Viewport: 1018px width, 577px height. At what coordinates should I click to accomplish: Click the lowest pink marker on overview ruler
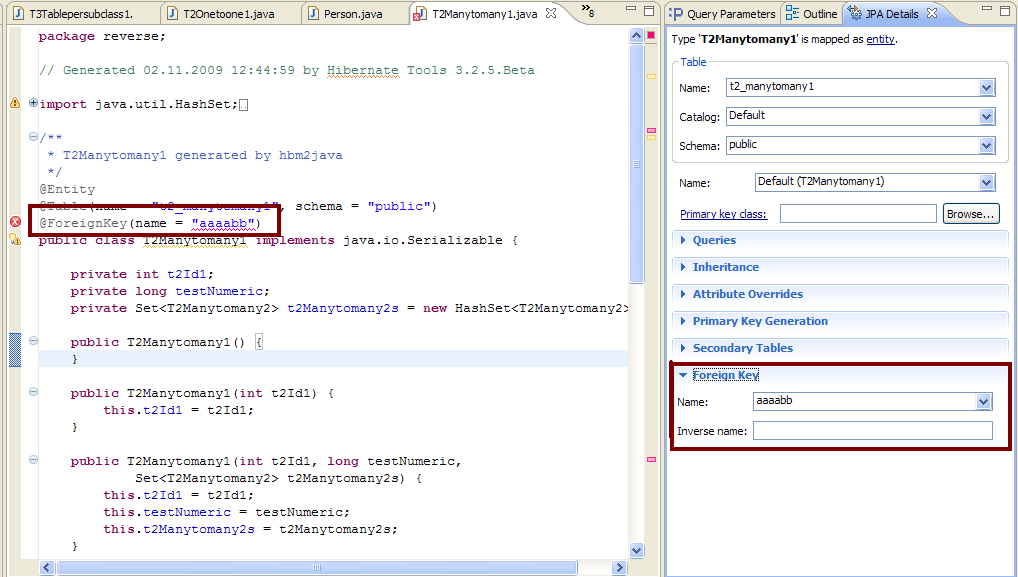click(x=651, y=460)
